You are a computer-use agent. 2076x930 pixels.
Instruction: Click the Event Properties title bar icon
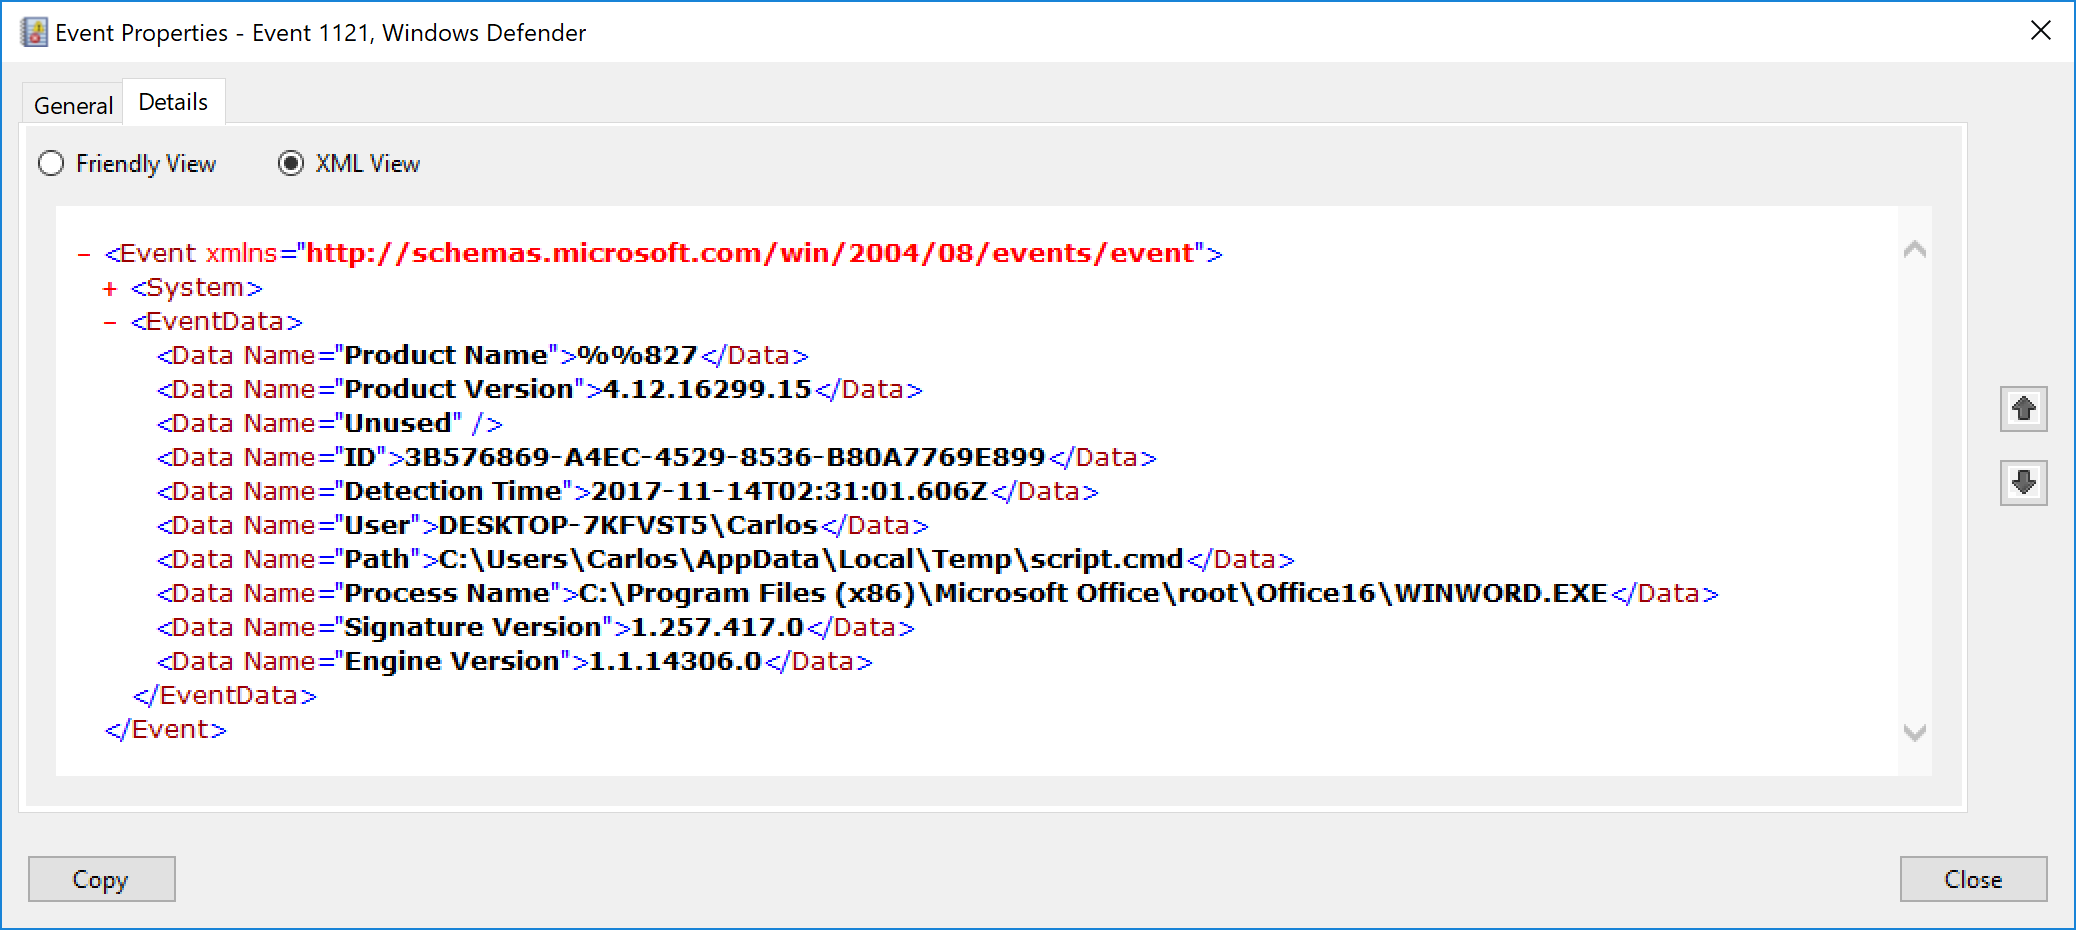tap(34, 33)
